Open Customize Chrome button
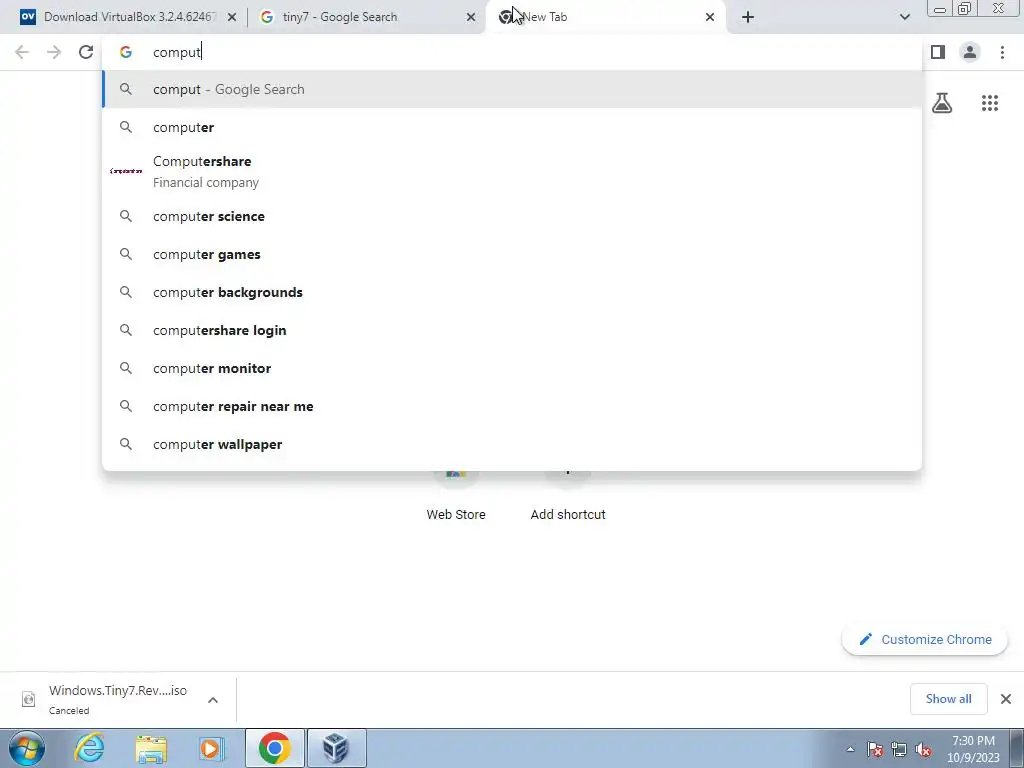1024x768 pixels. click(x=925, y=639)
